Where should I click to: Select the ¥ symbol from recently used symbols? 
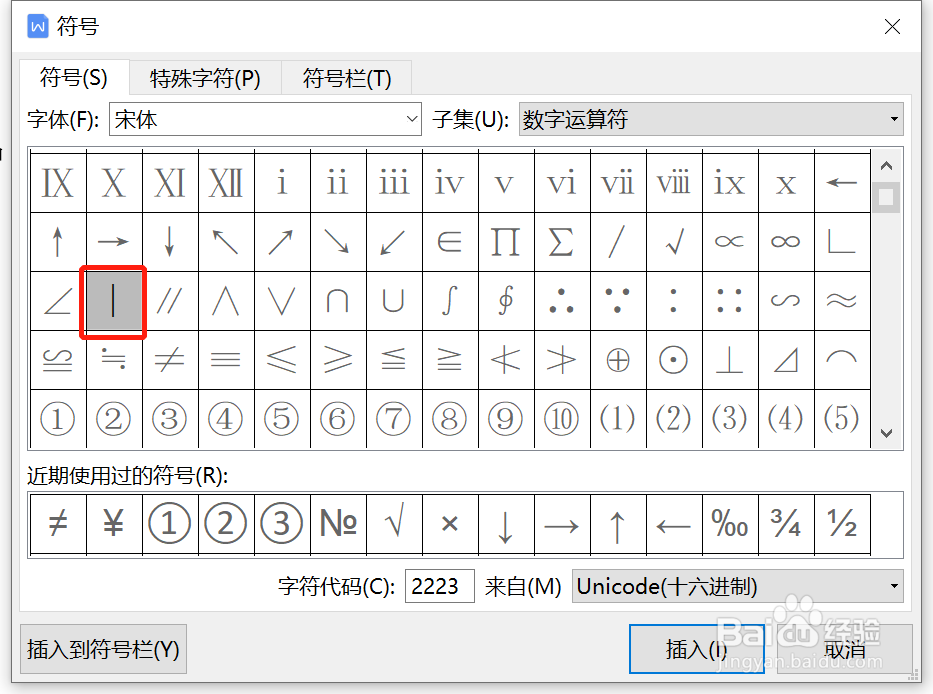pyautogui.click(x=113, y=523)
